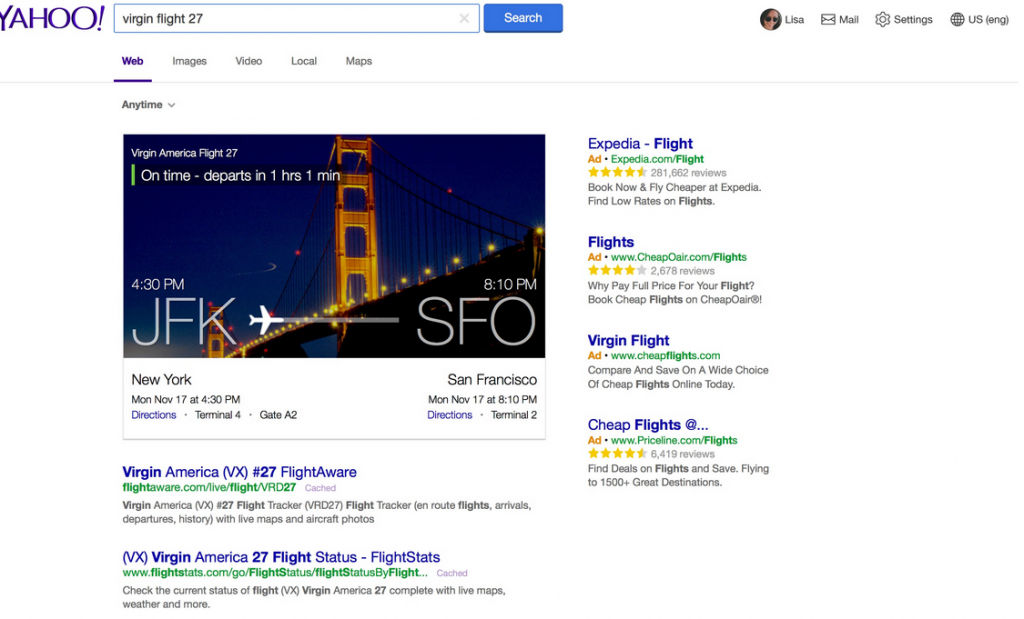Image resolution: width=1024 pixels, height=619 pixels.
Task: Click the 'Terminal 4' text
Action: click(x=217, y=415)
